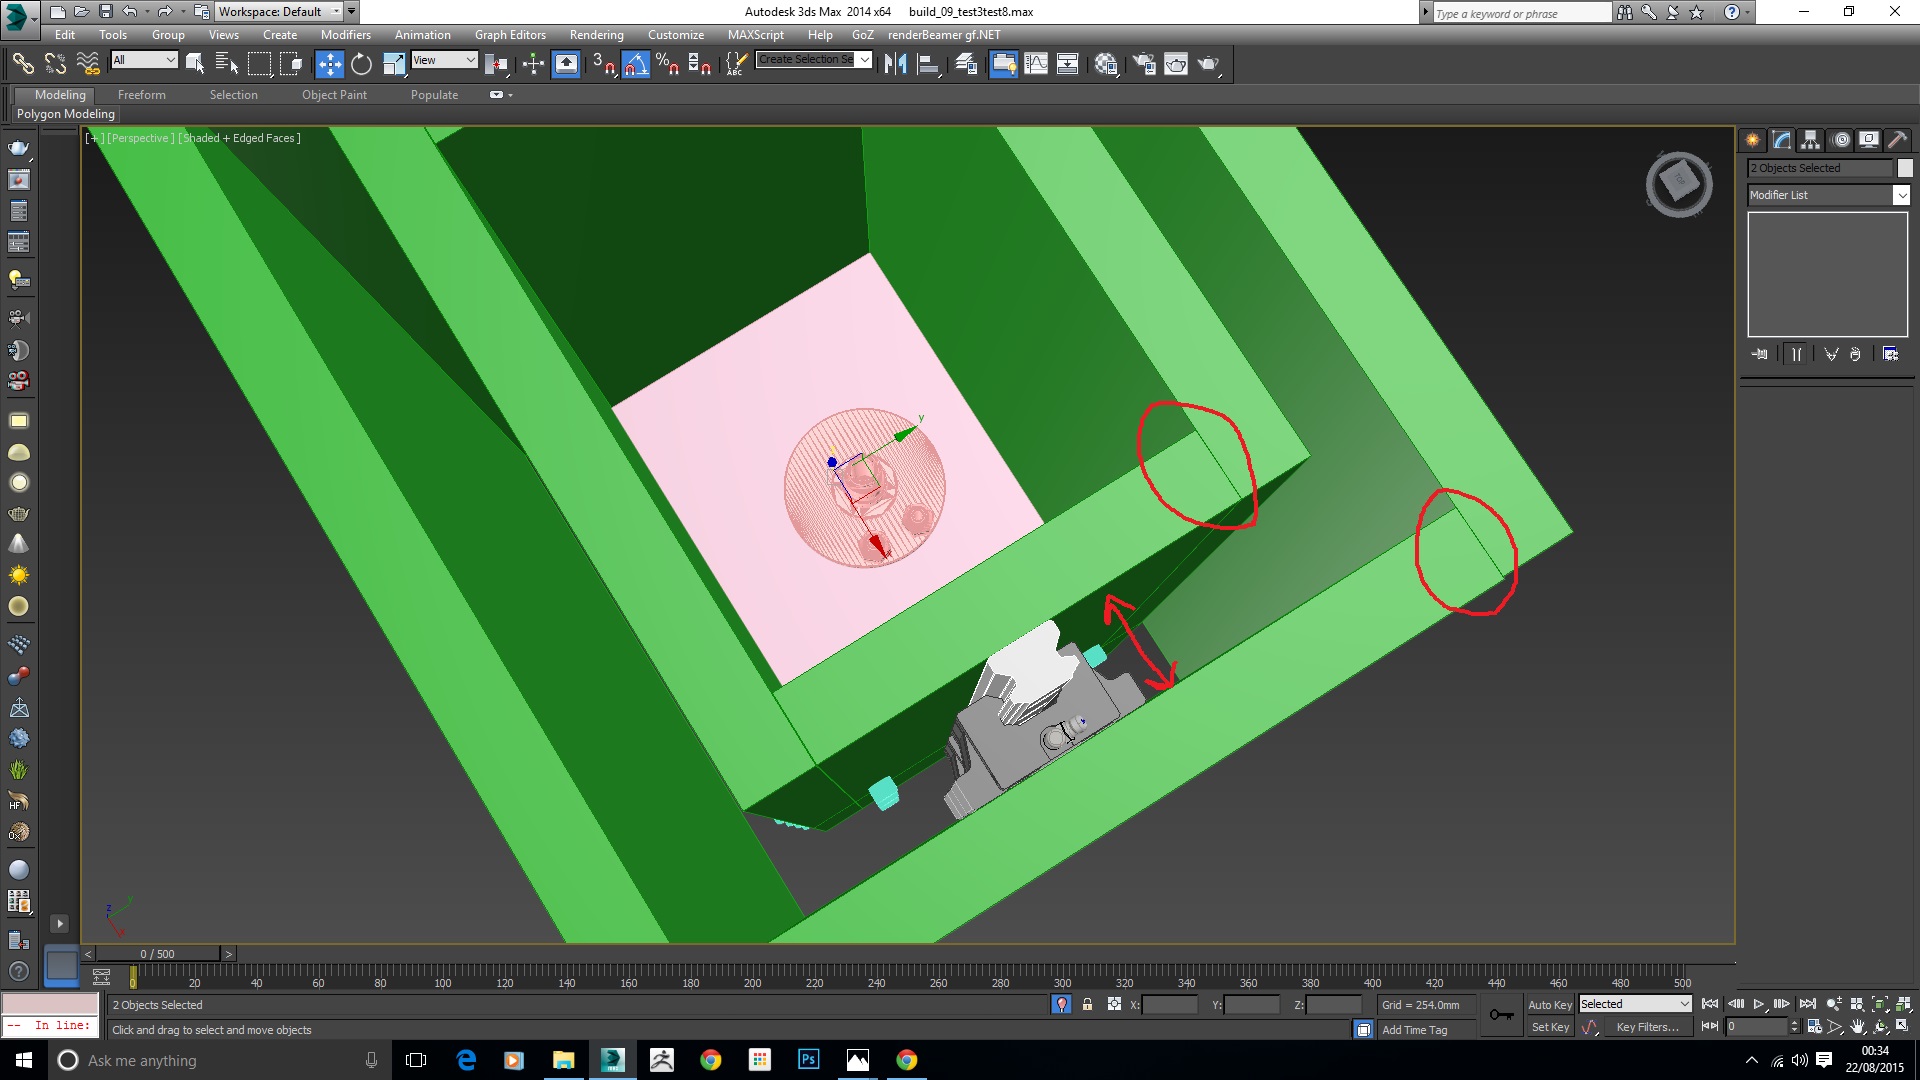The image size is (1920, 1080).
Task: Open the selection filter All dropdown
Action: [144, 60]
